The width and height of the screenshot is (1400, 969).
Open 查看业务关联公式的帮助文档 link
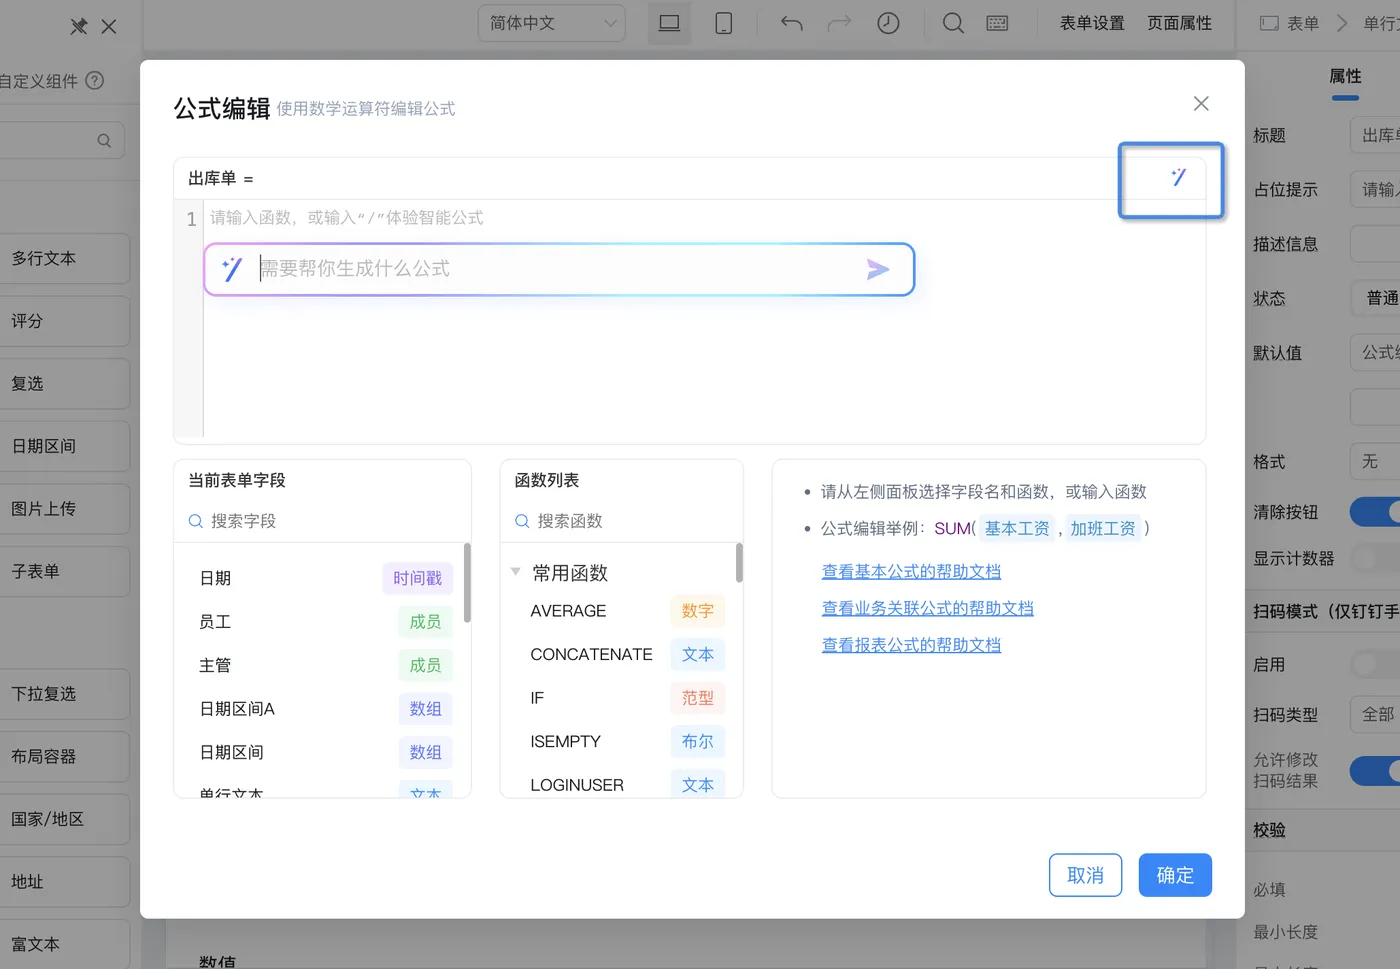[927, 608]
